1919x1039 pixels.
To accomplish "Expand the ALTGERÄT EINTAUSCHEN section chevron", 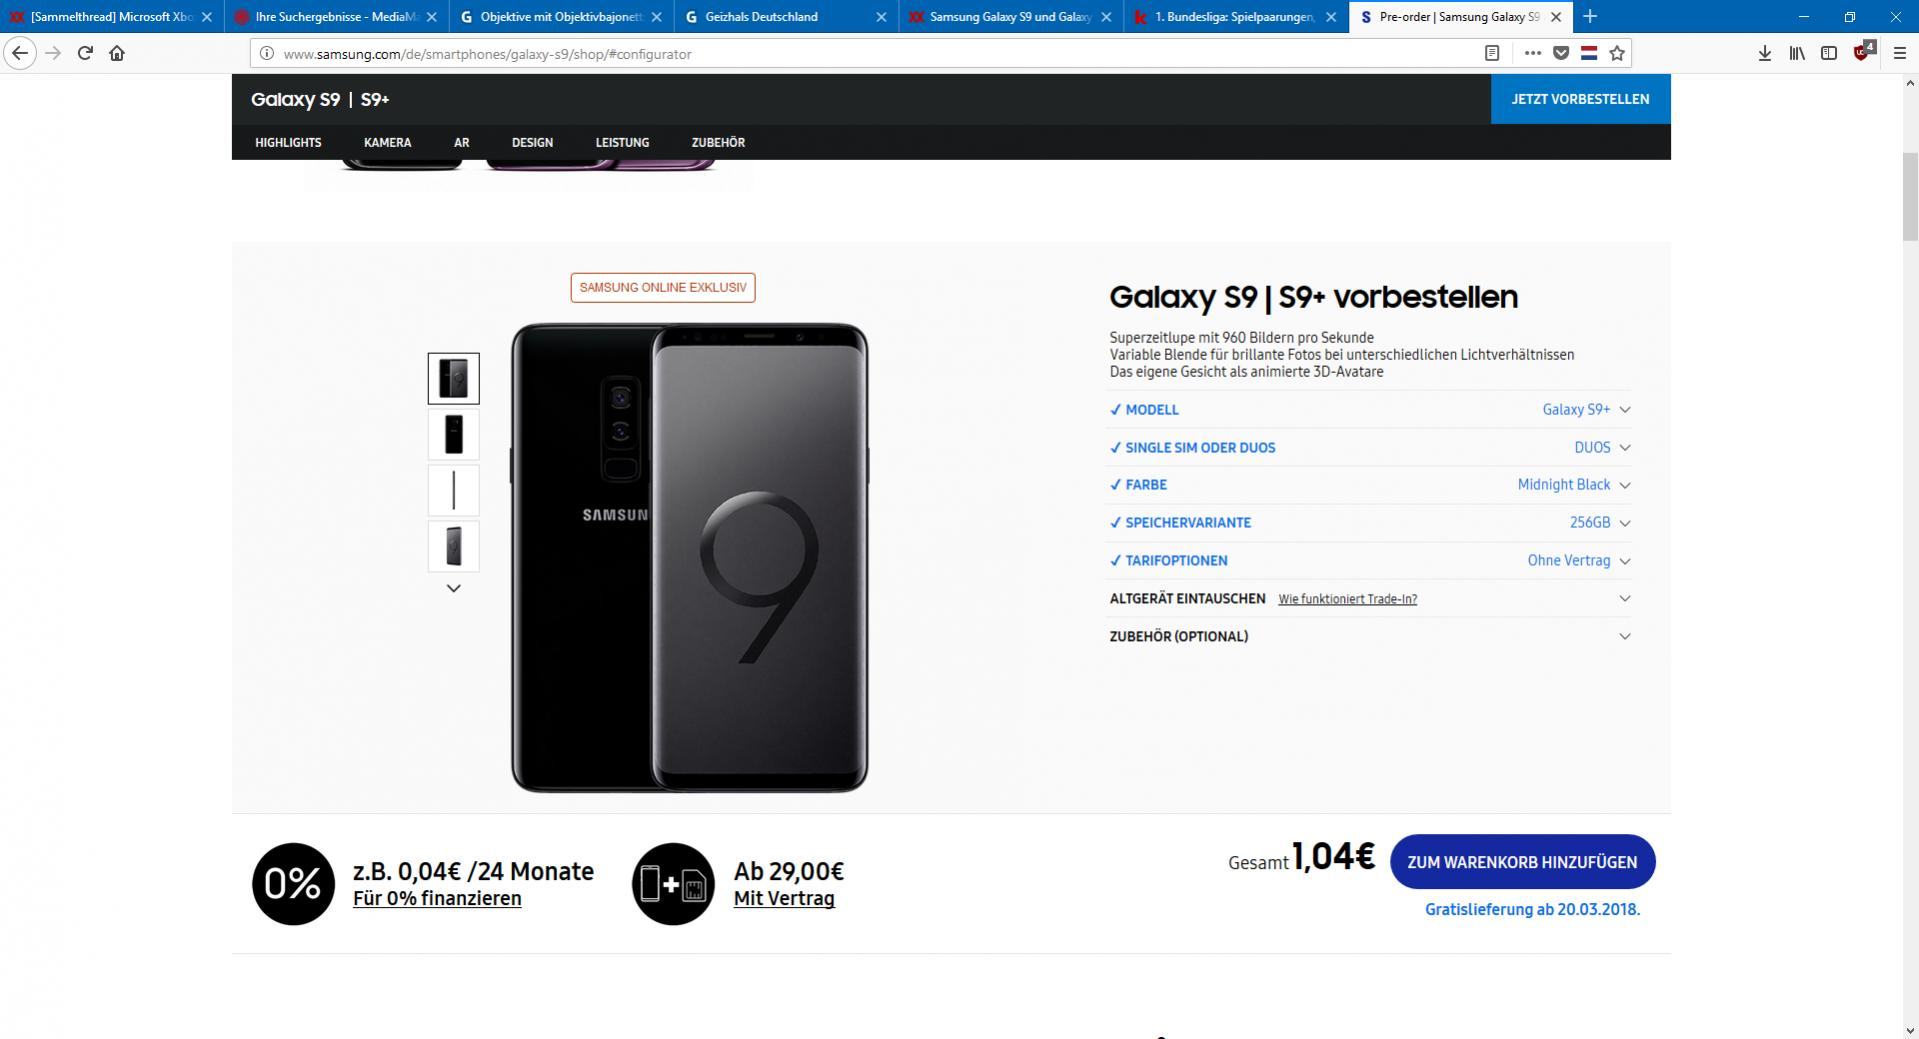I will (1624, 598).
